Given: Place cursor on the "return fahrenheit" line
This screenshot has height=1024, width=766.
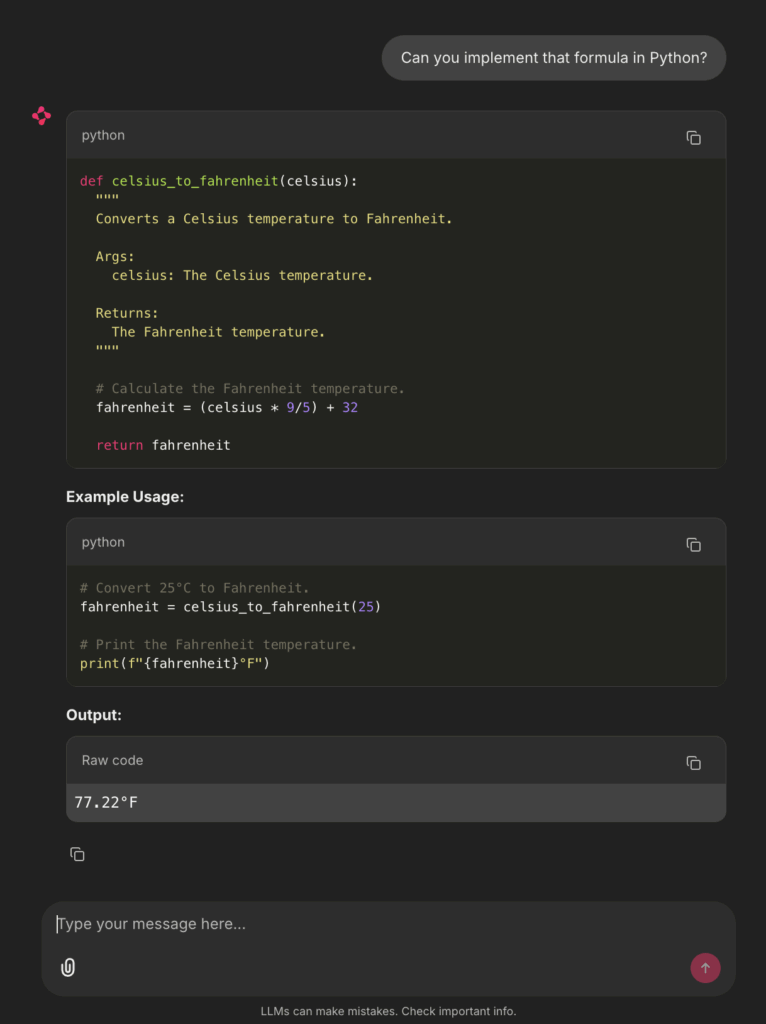Looking at the screenshot, I should coord(163,445).
